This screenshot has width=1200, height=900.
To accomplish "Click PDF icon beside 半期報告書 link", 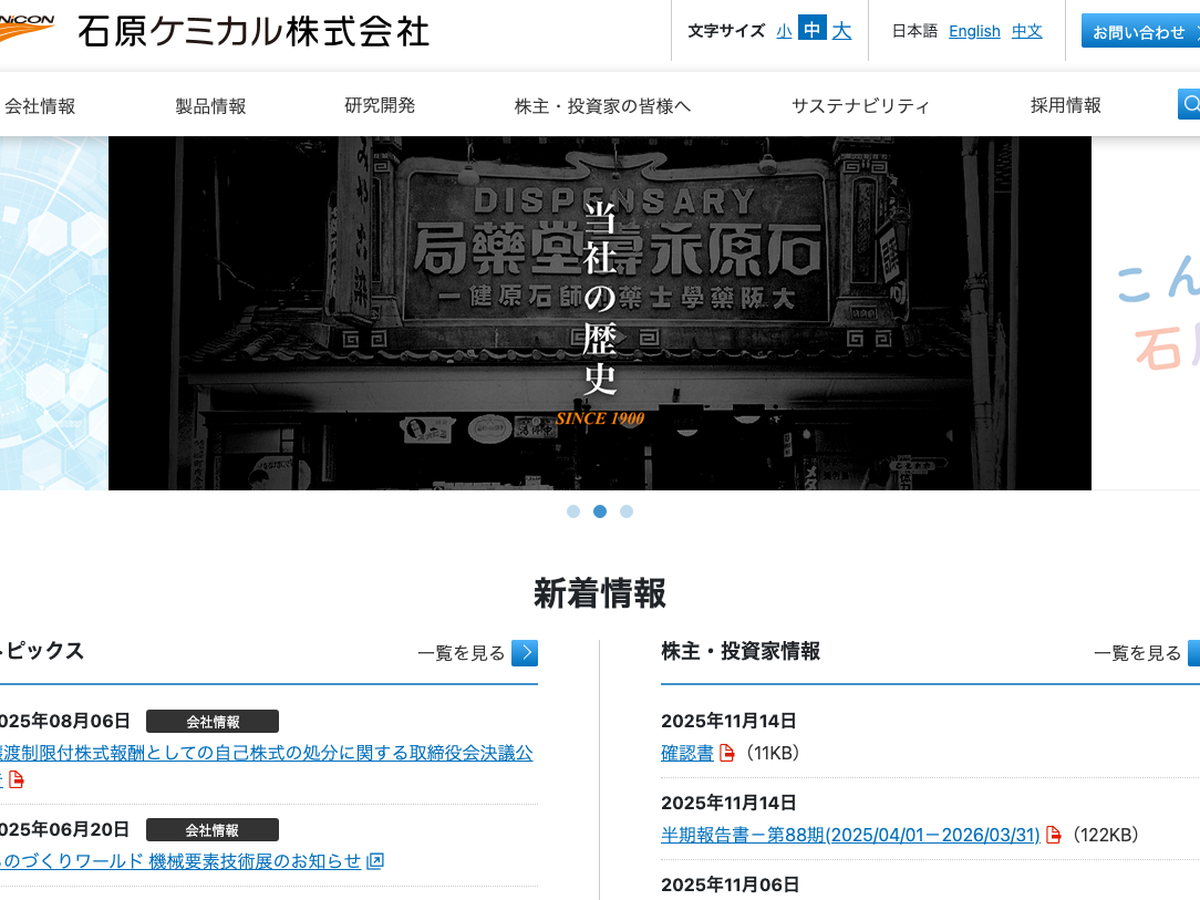I will tap(1053, 835).
